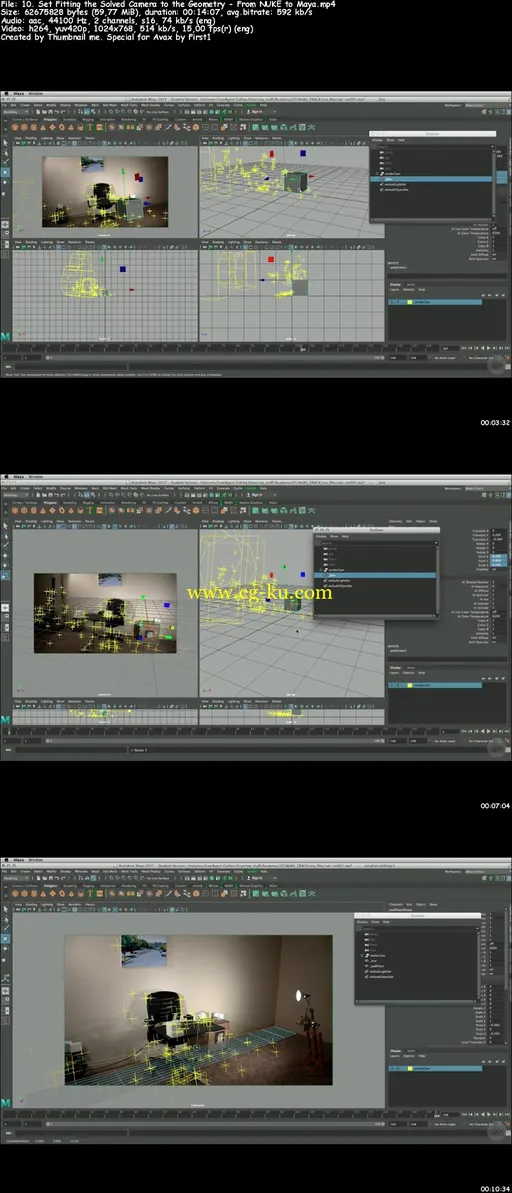Pick the highlighted Move tool in top frame toolbox
The image size is (512, 1193).
[x=5, y=173]
